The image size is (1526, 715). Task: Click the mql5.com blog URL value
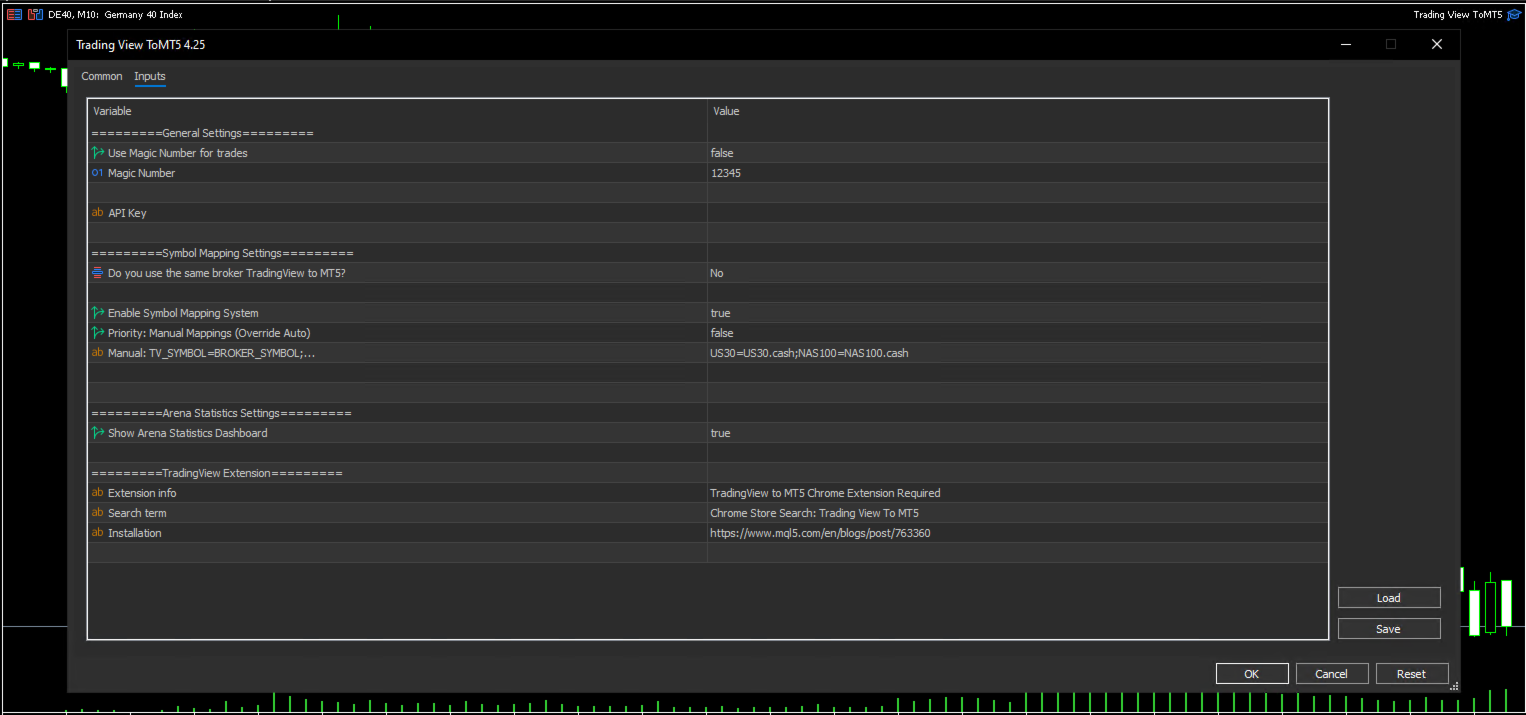tap(820, 533)
